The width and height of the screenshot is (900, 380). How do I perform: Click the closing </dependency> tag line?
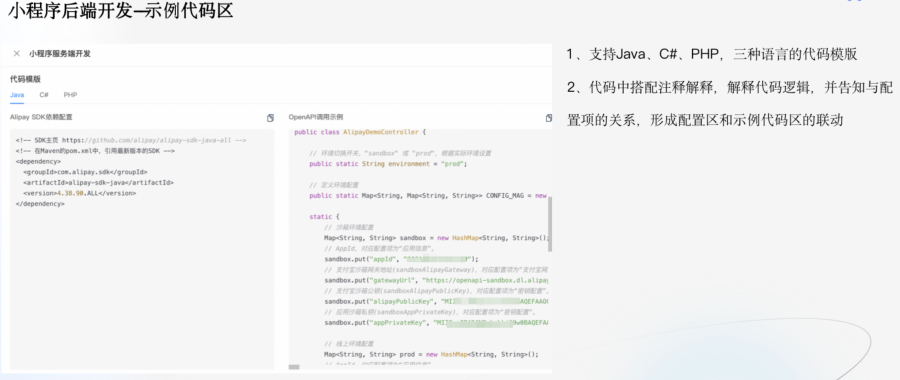(x=40, y=204)
